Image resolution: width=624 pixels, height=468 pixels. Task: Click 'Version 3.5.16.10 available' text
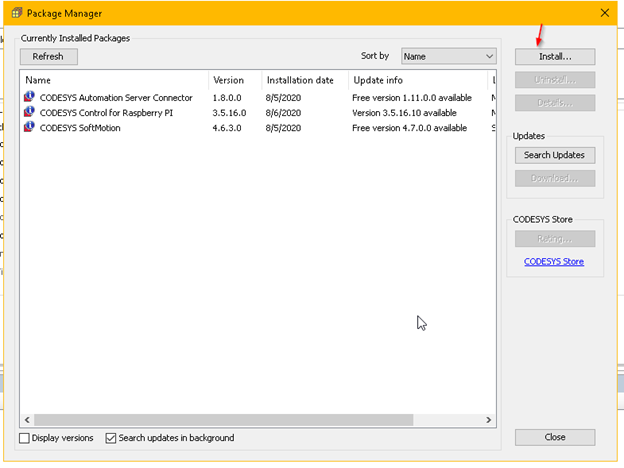tap(404, 113)
